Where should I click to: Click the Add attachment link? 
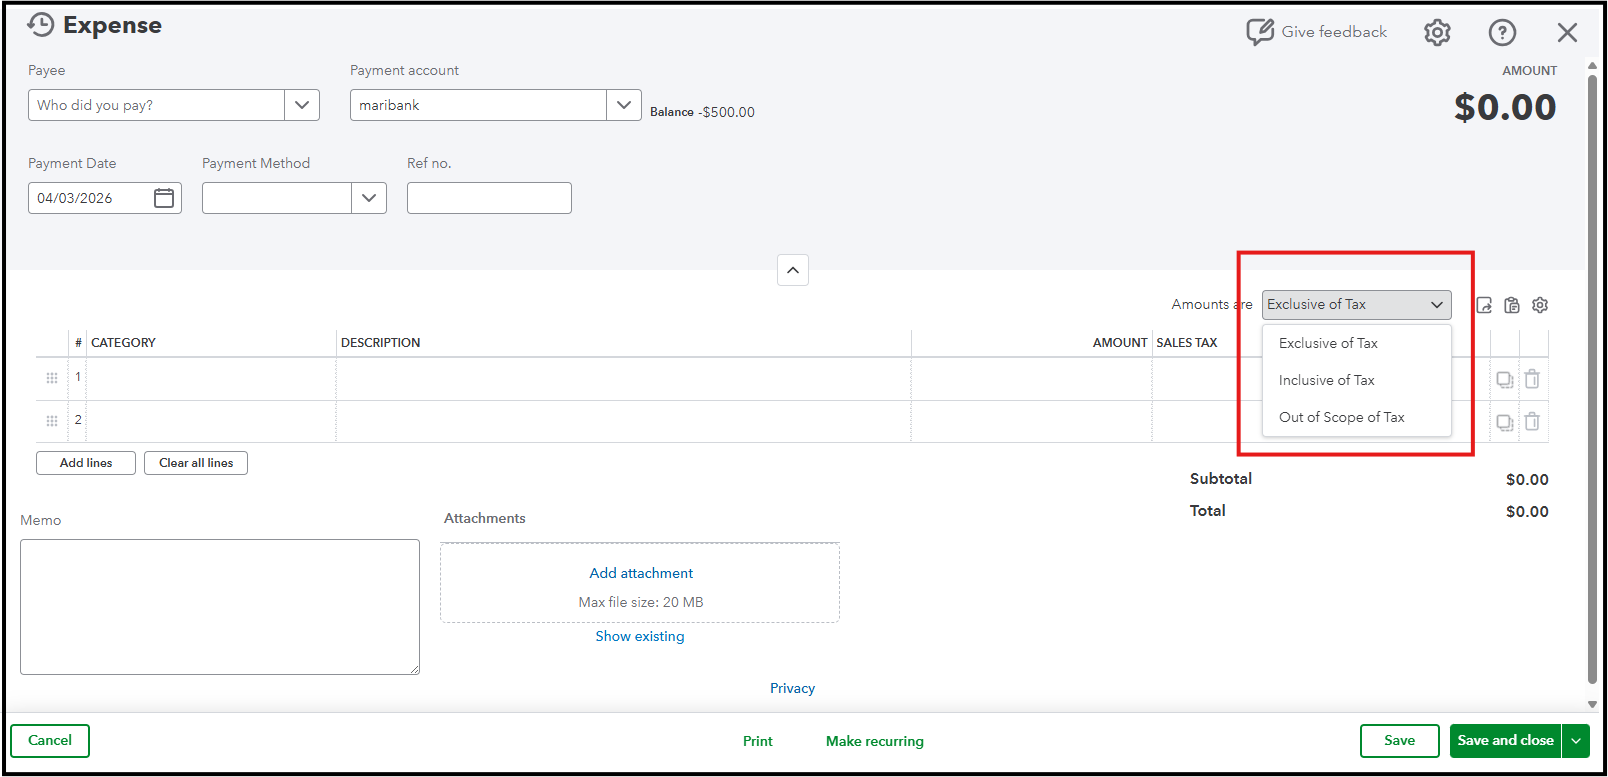point(641,573)
